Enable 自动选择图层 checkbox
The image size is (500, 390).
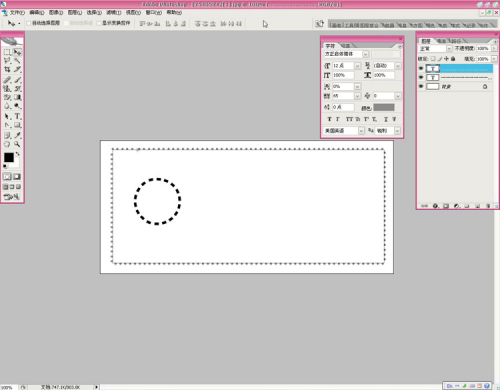(29, 23)
